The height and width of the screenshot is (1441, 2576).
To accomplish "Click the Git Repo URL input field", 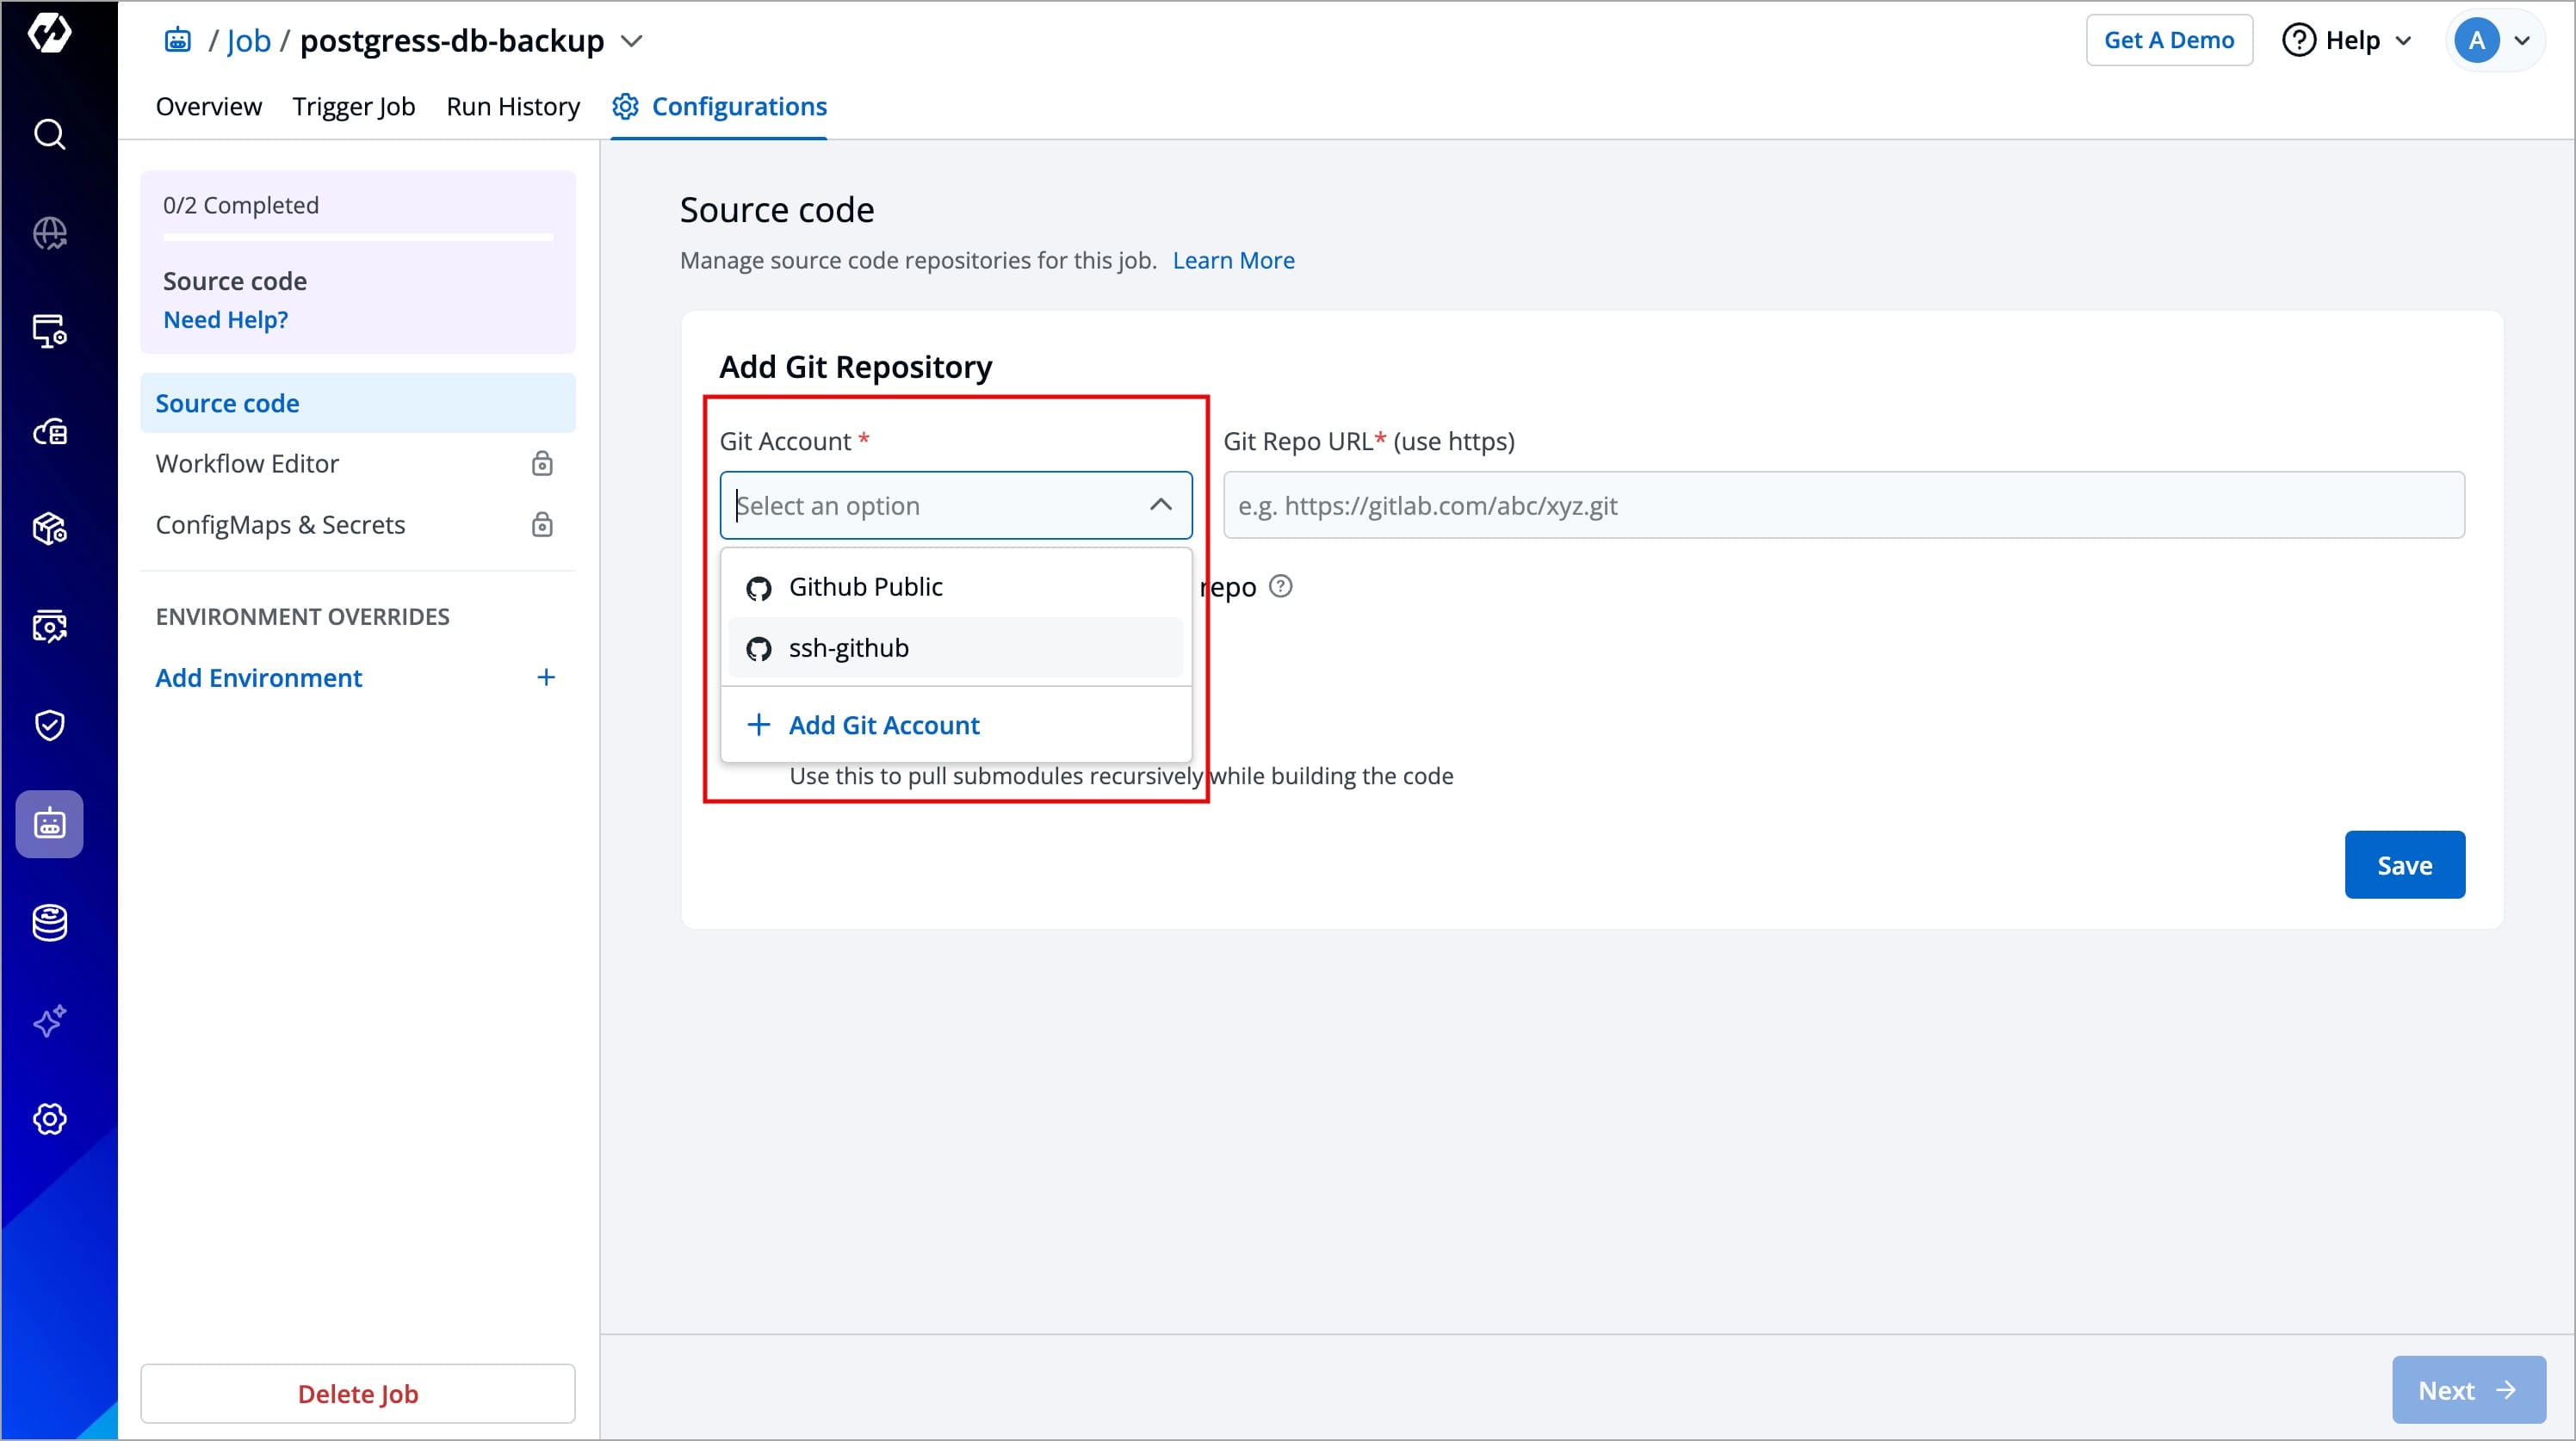I will point(1843,505).
